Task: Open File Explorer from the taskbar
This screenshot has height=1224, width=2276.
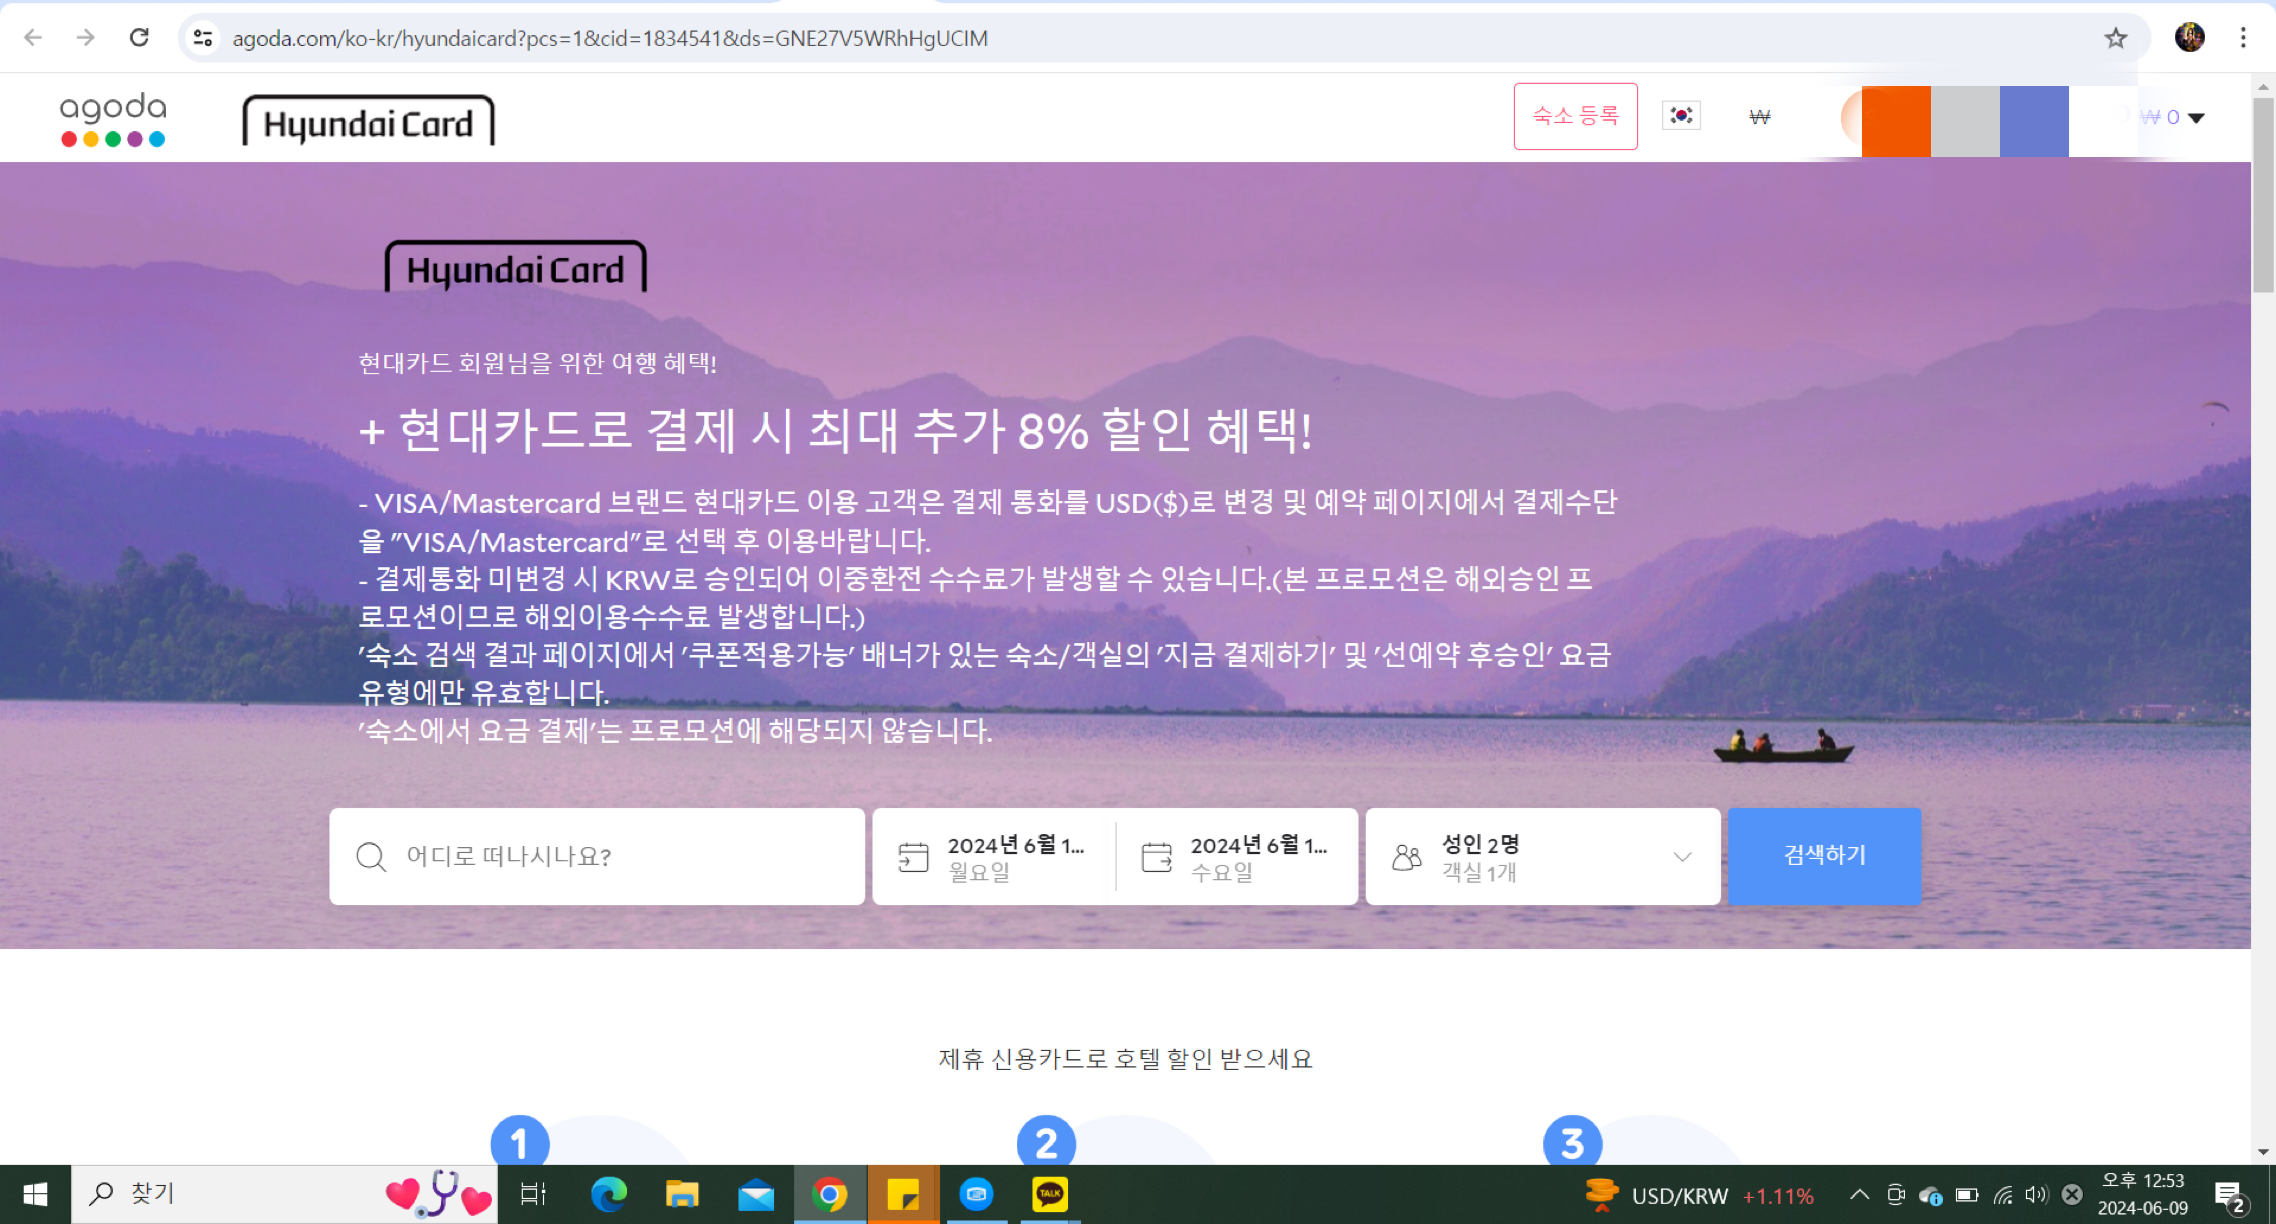Action: pos(682,1194)
